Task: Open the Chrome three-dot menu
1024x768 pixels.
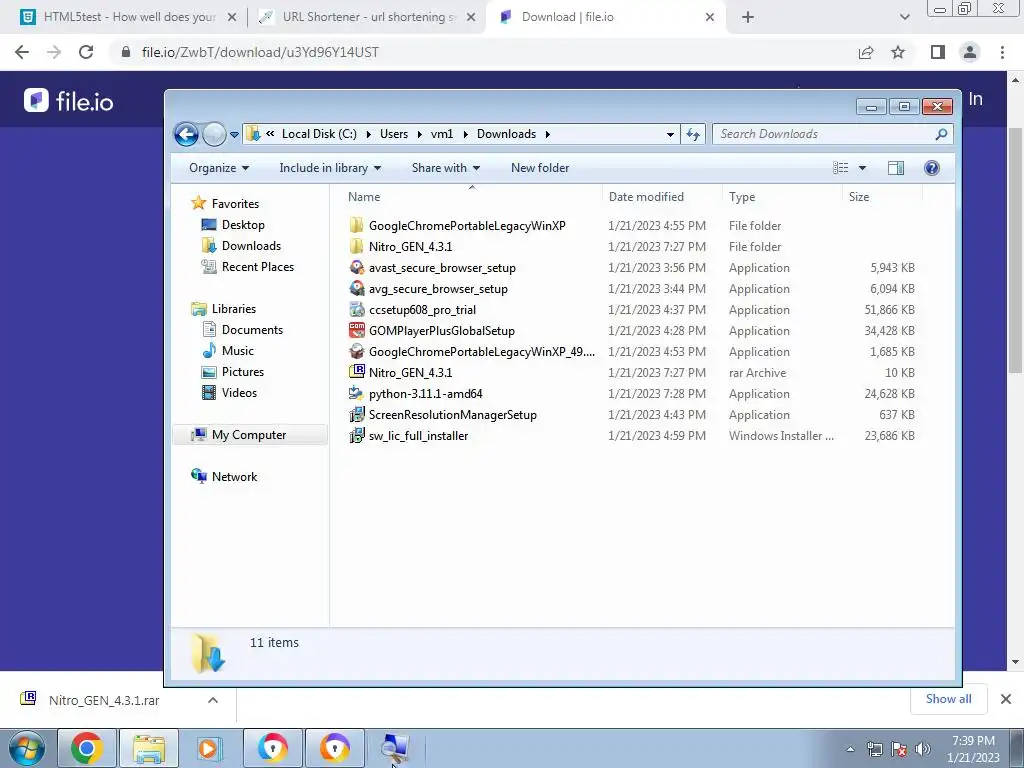Action: click(1002, 52)
